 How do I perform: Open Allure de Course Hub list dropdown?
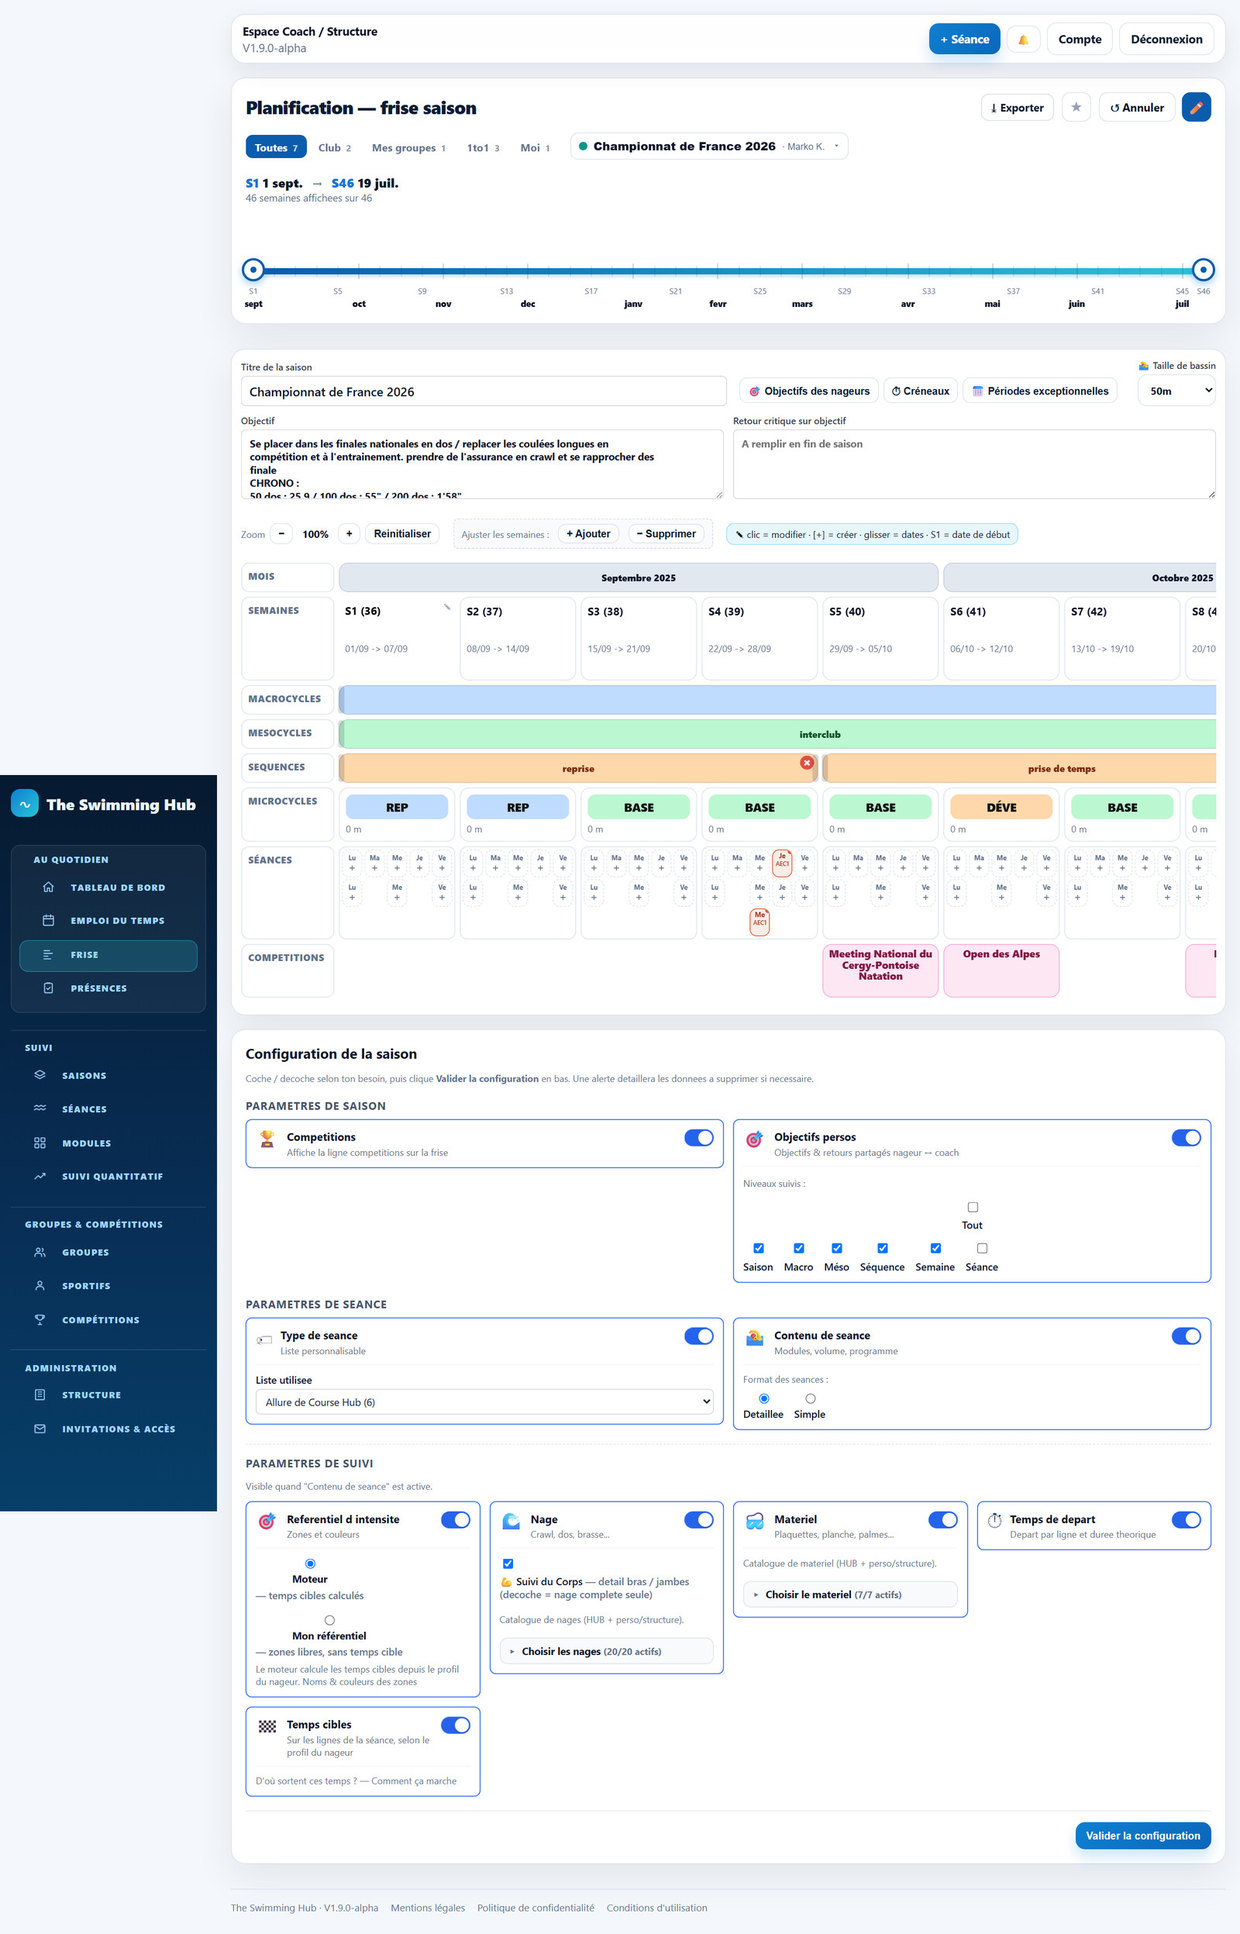click(485, 1402)
